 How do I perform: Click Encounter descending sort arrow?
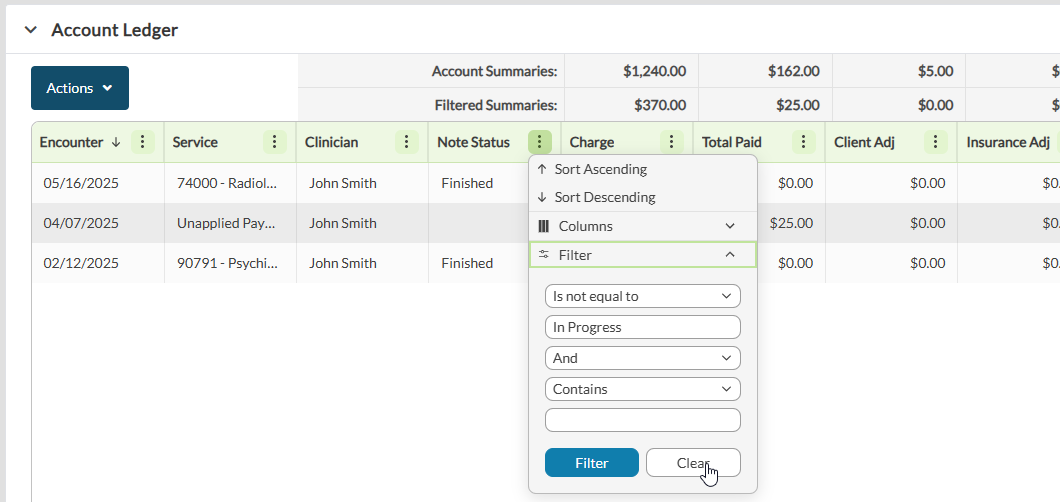click(x=116, y=142)
